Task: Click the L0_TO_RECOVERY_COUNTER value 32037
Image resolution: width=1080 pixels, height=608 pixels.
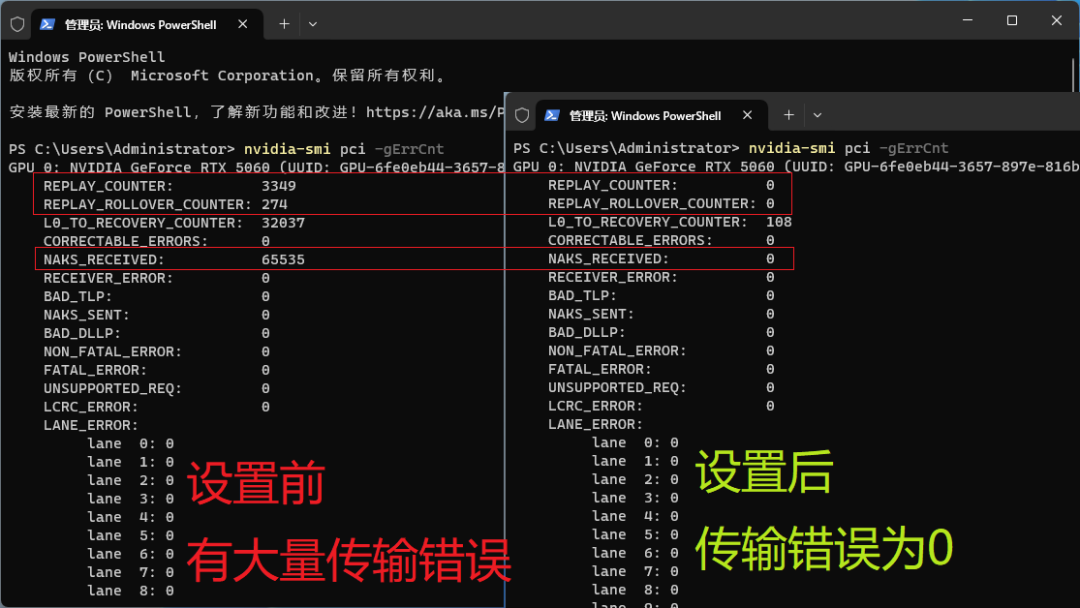Action: coord(283,223)
